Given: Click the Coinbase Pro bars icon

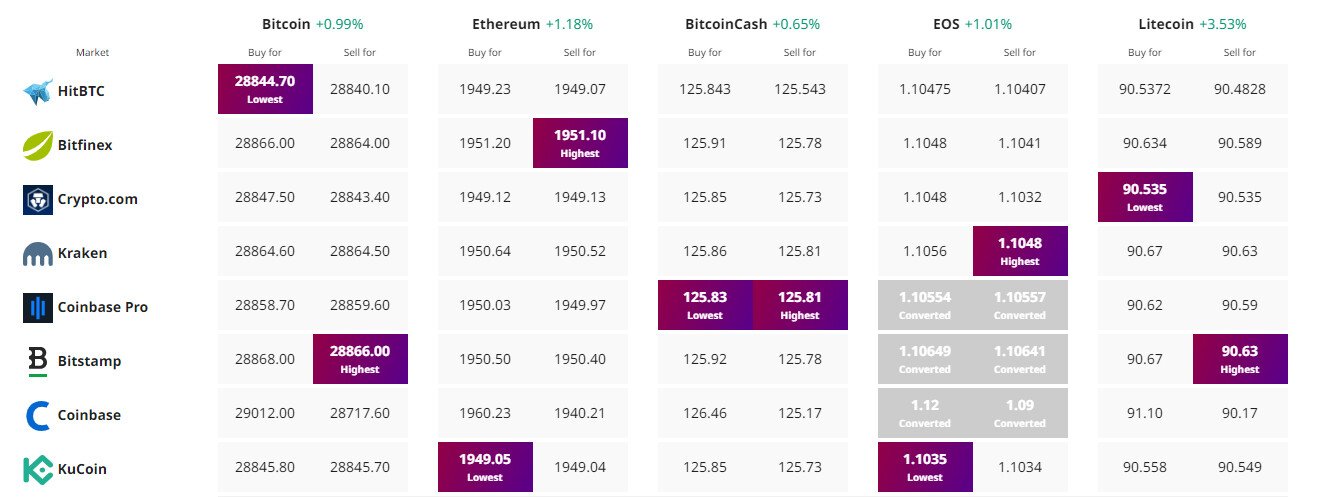Looking at the screenshot, I should click(38, 308).
